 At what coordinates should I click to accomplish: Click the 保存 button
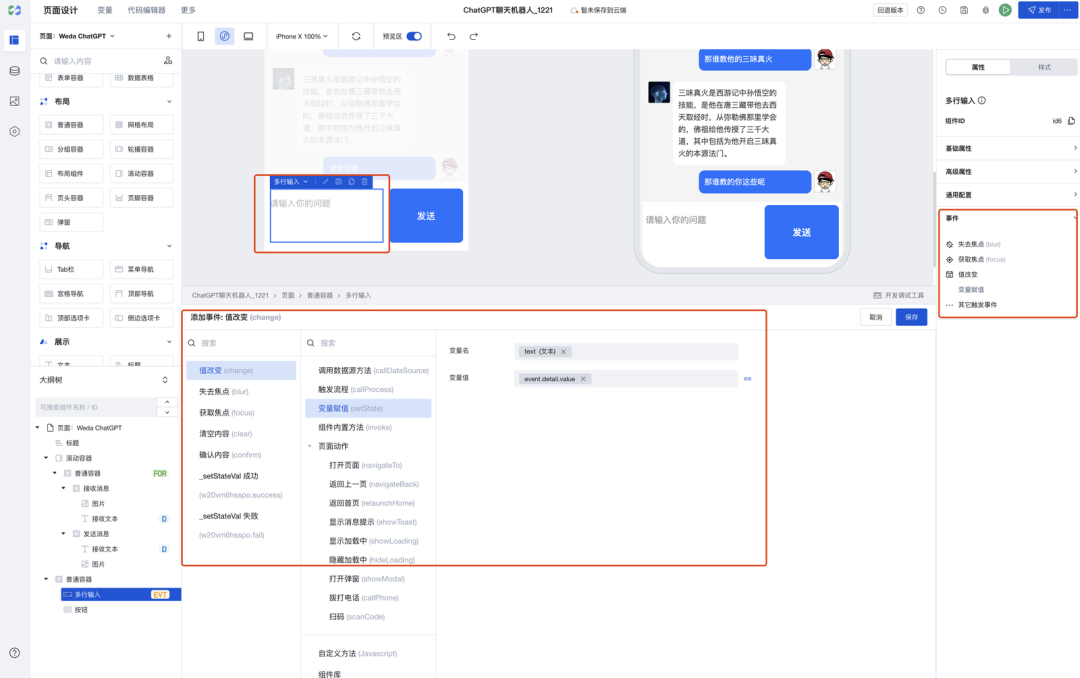911,318
